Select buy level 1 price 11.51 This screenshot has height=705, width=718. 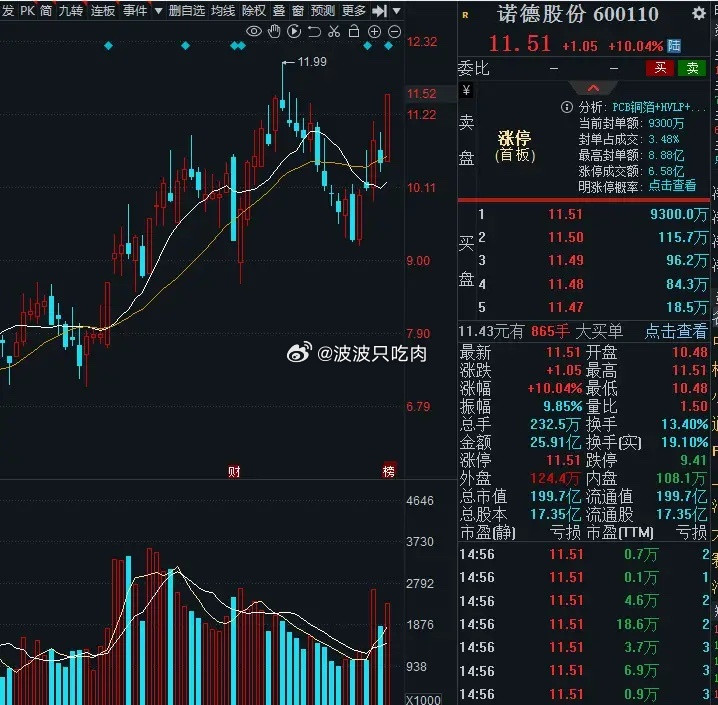566,214
